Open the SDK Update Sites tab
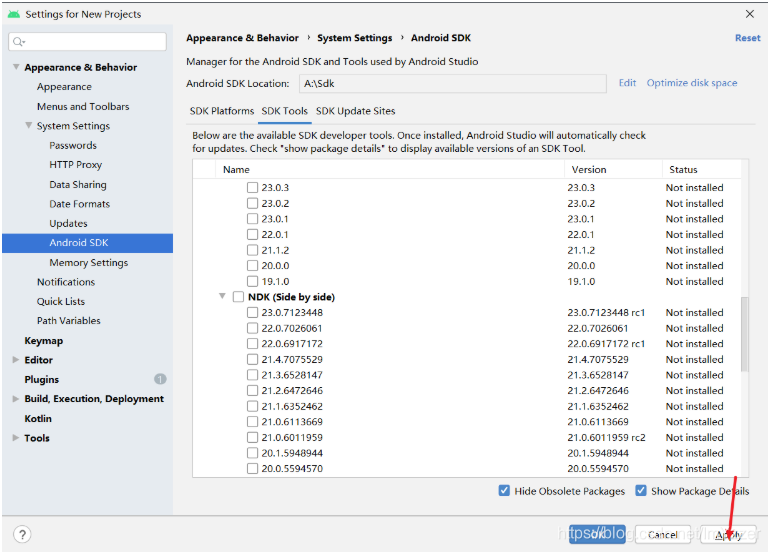 click(356, 111)
